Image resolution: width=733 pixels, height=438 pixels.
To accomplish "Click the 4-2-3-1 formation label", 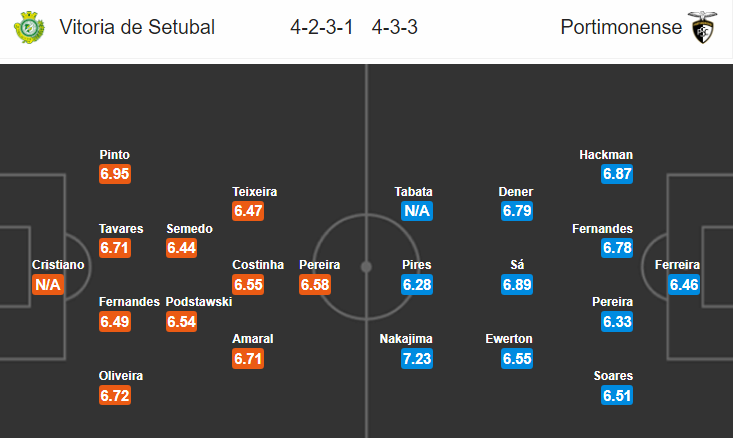I will point(322,27).
